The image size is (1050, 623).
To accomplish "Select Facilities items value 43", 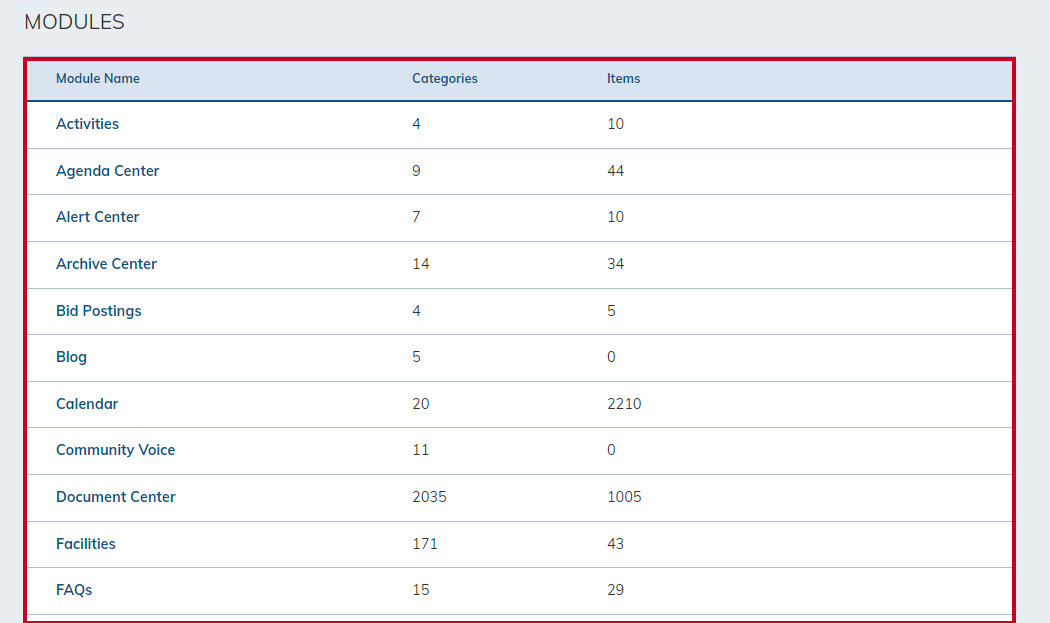I will click(x=615, y=544).
